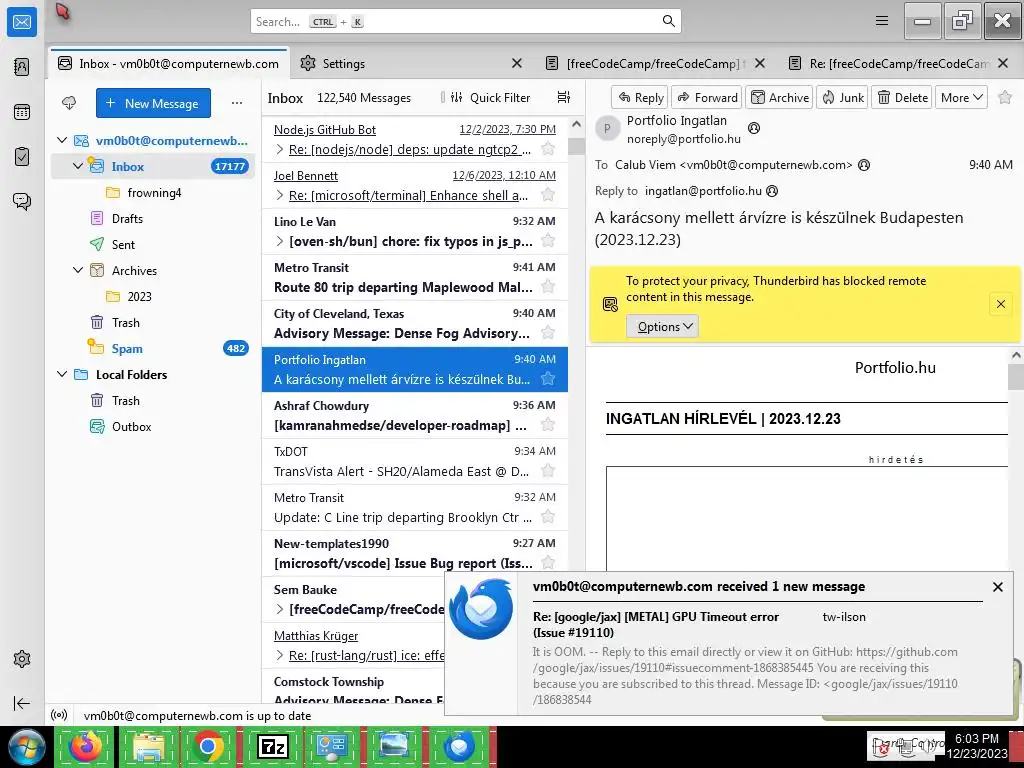
Task: Reply to the open message
Action: pyautogui.click(x=640, y=97)
